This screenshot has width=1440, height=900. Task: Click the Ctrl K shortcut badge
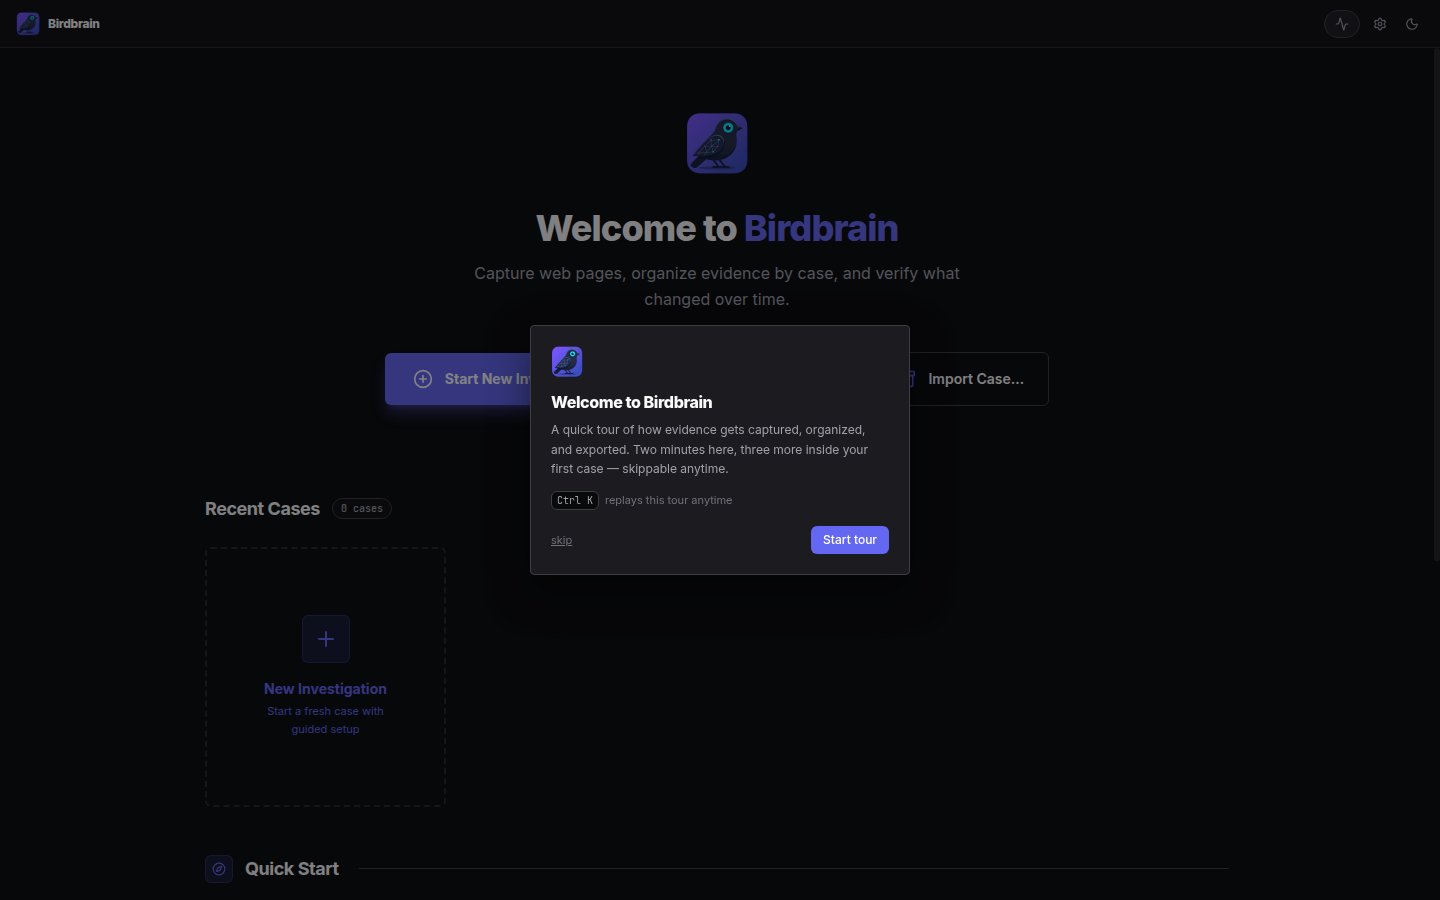pyautogui.click(x=575, y=500)
